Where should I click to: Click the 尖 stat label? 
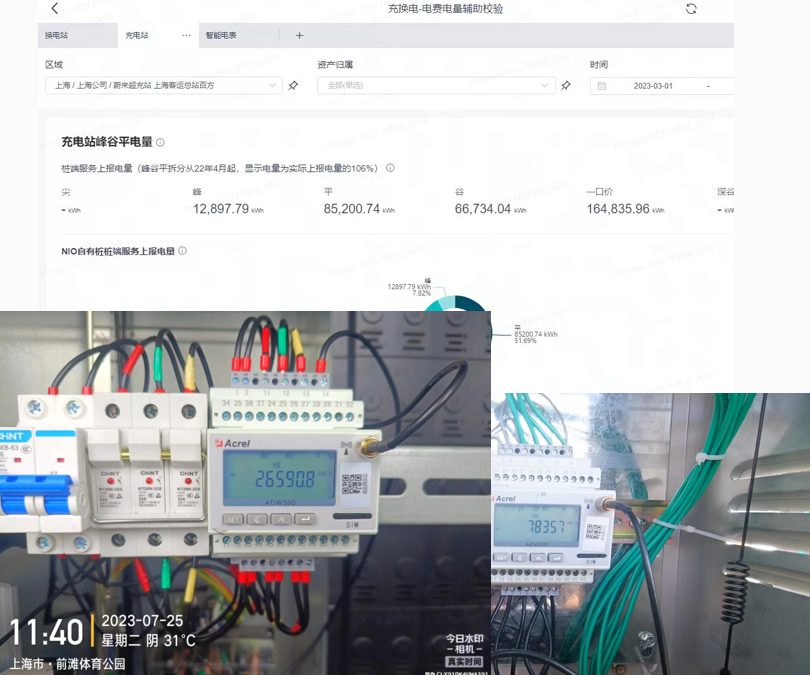coord(66,192)
